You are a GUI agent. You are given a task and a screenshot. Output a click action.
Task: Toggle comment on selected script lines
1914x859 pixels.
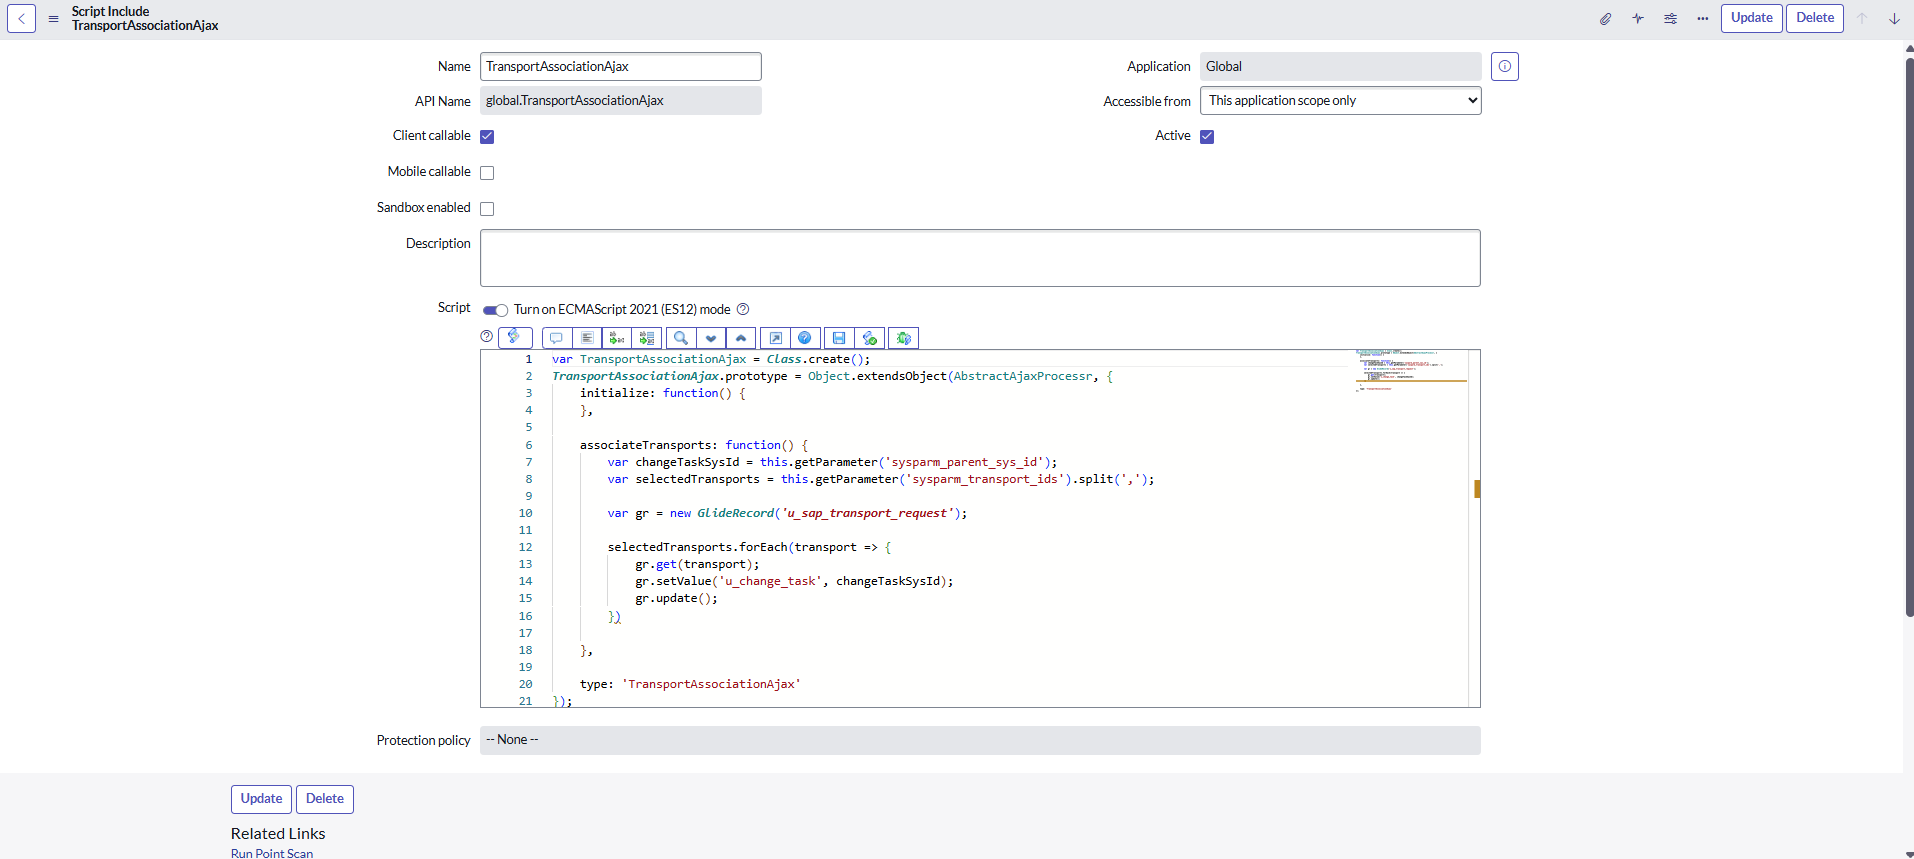pos(556,338)
